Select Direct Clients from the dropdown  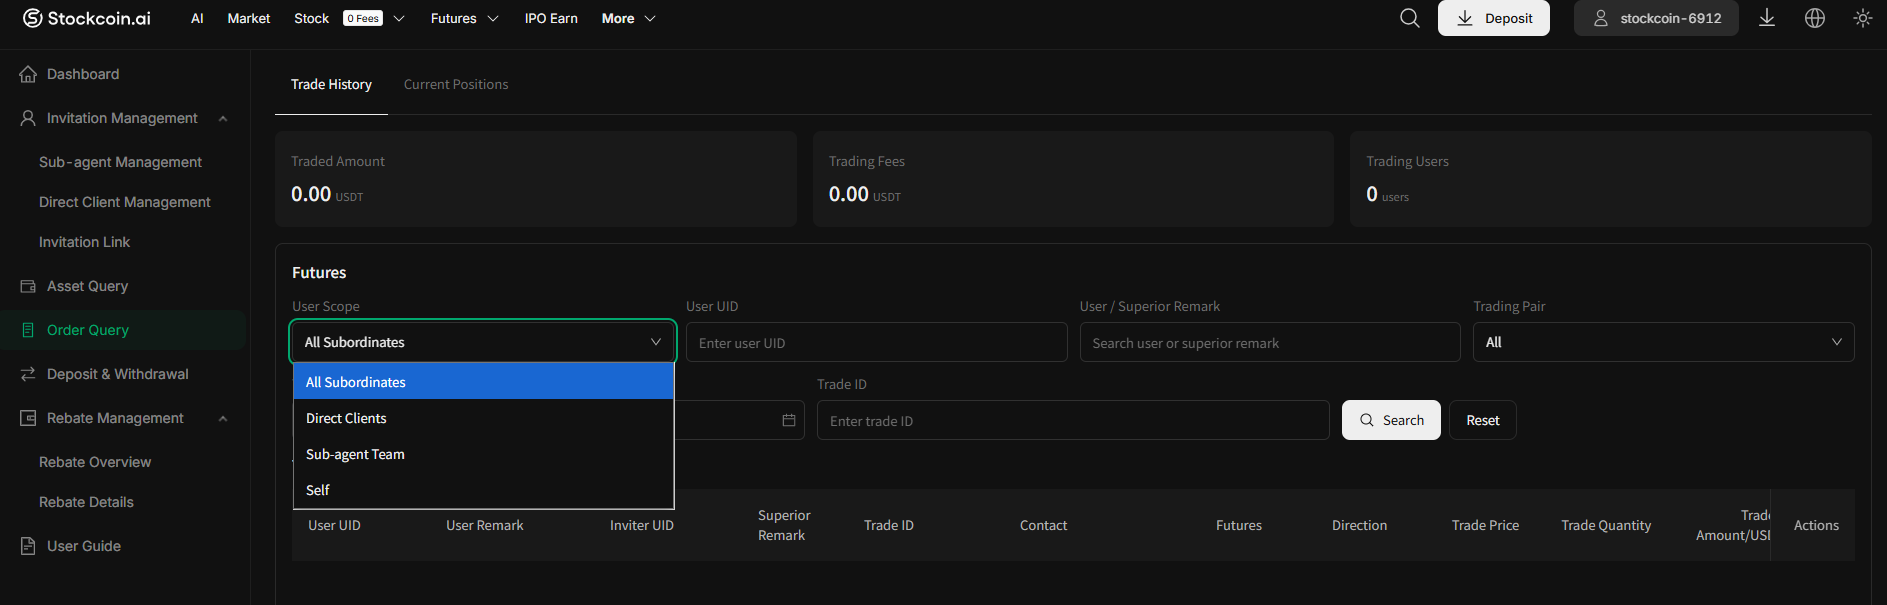[483, 418]
